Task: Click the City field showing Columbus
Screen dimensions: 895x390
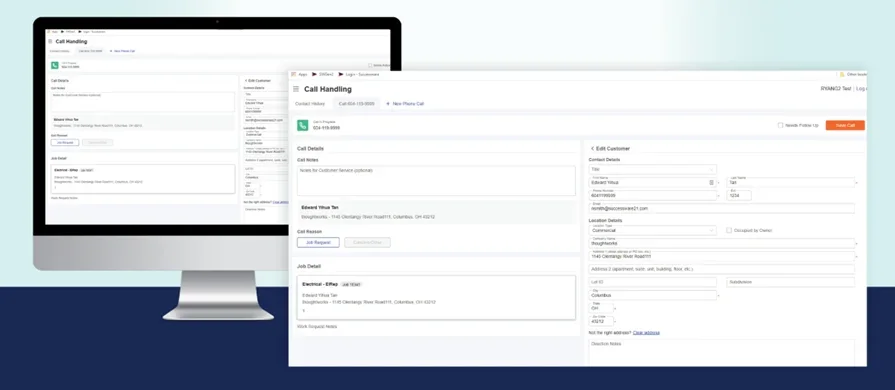Action: point(652,295)
